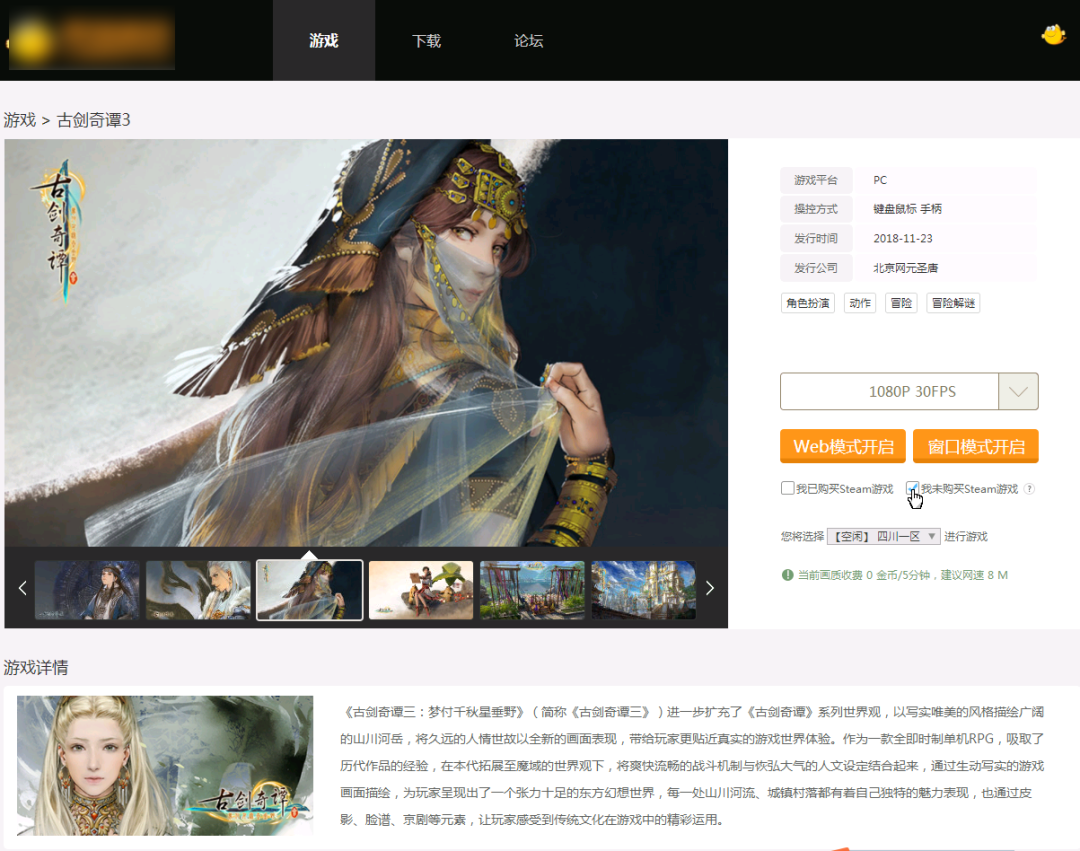Click the green info icon before 当前画质收费
Image resolution: width=1080 pixels, height=851 pixels.
coord(787,575)
